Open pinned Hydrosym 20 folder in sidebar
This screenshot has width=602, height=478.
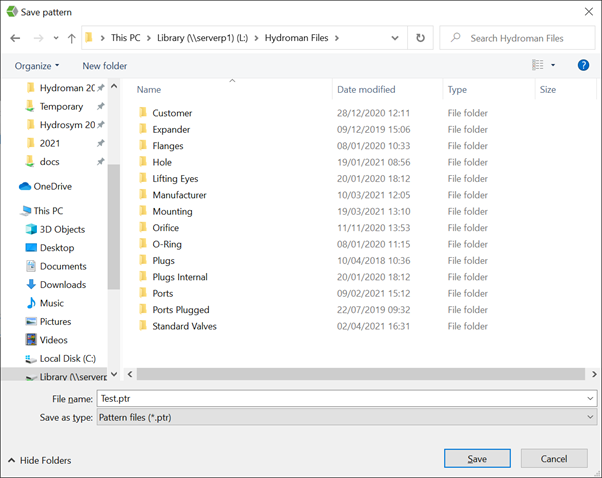[67, 125]
